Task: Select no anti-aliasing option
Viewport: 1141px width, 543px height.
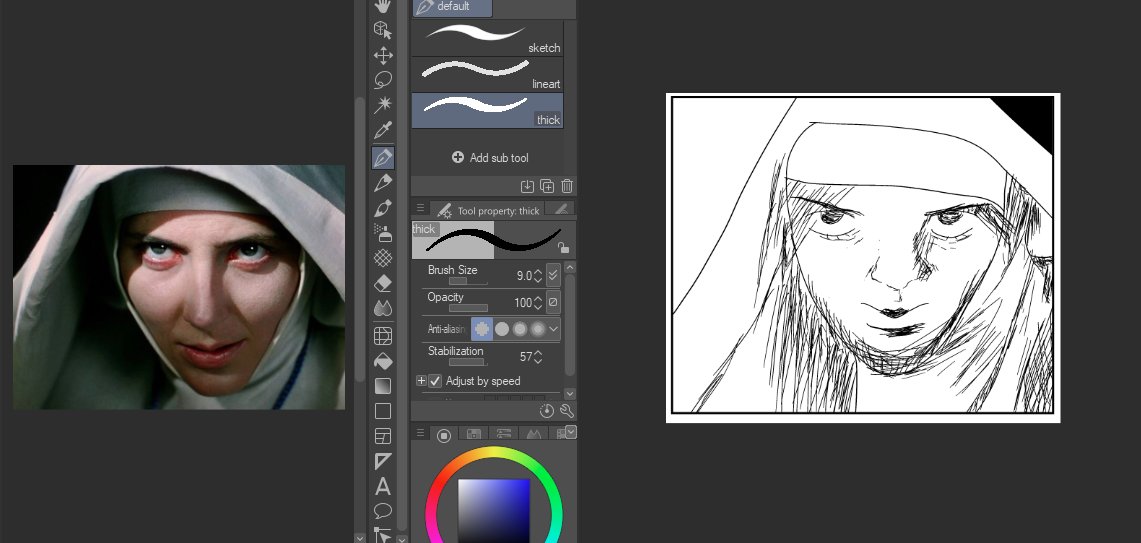Action: tap(482, 329)
